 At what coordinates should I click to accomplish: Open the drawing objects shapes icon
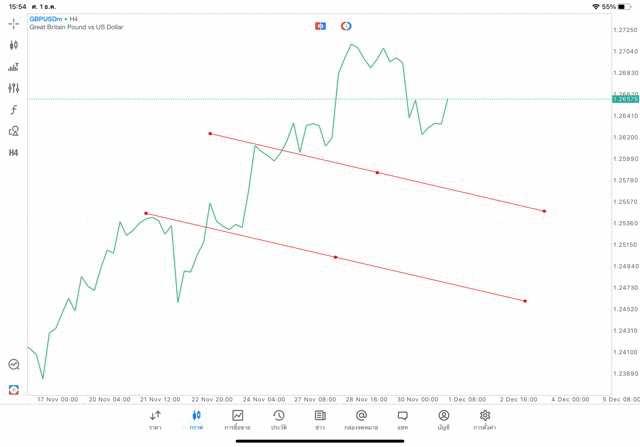pyautogui.click(x=14, y=131)
